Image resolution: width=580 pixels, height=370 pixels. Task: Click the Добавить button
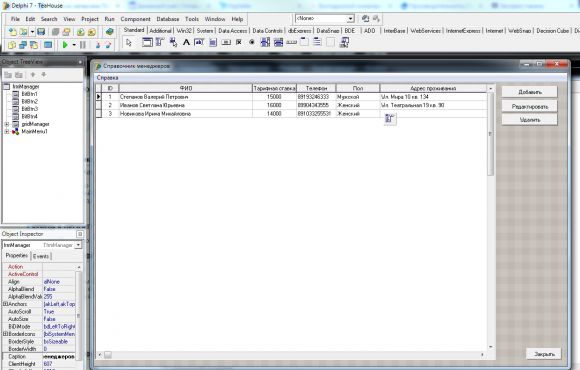coord(529,92)
